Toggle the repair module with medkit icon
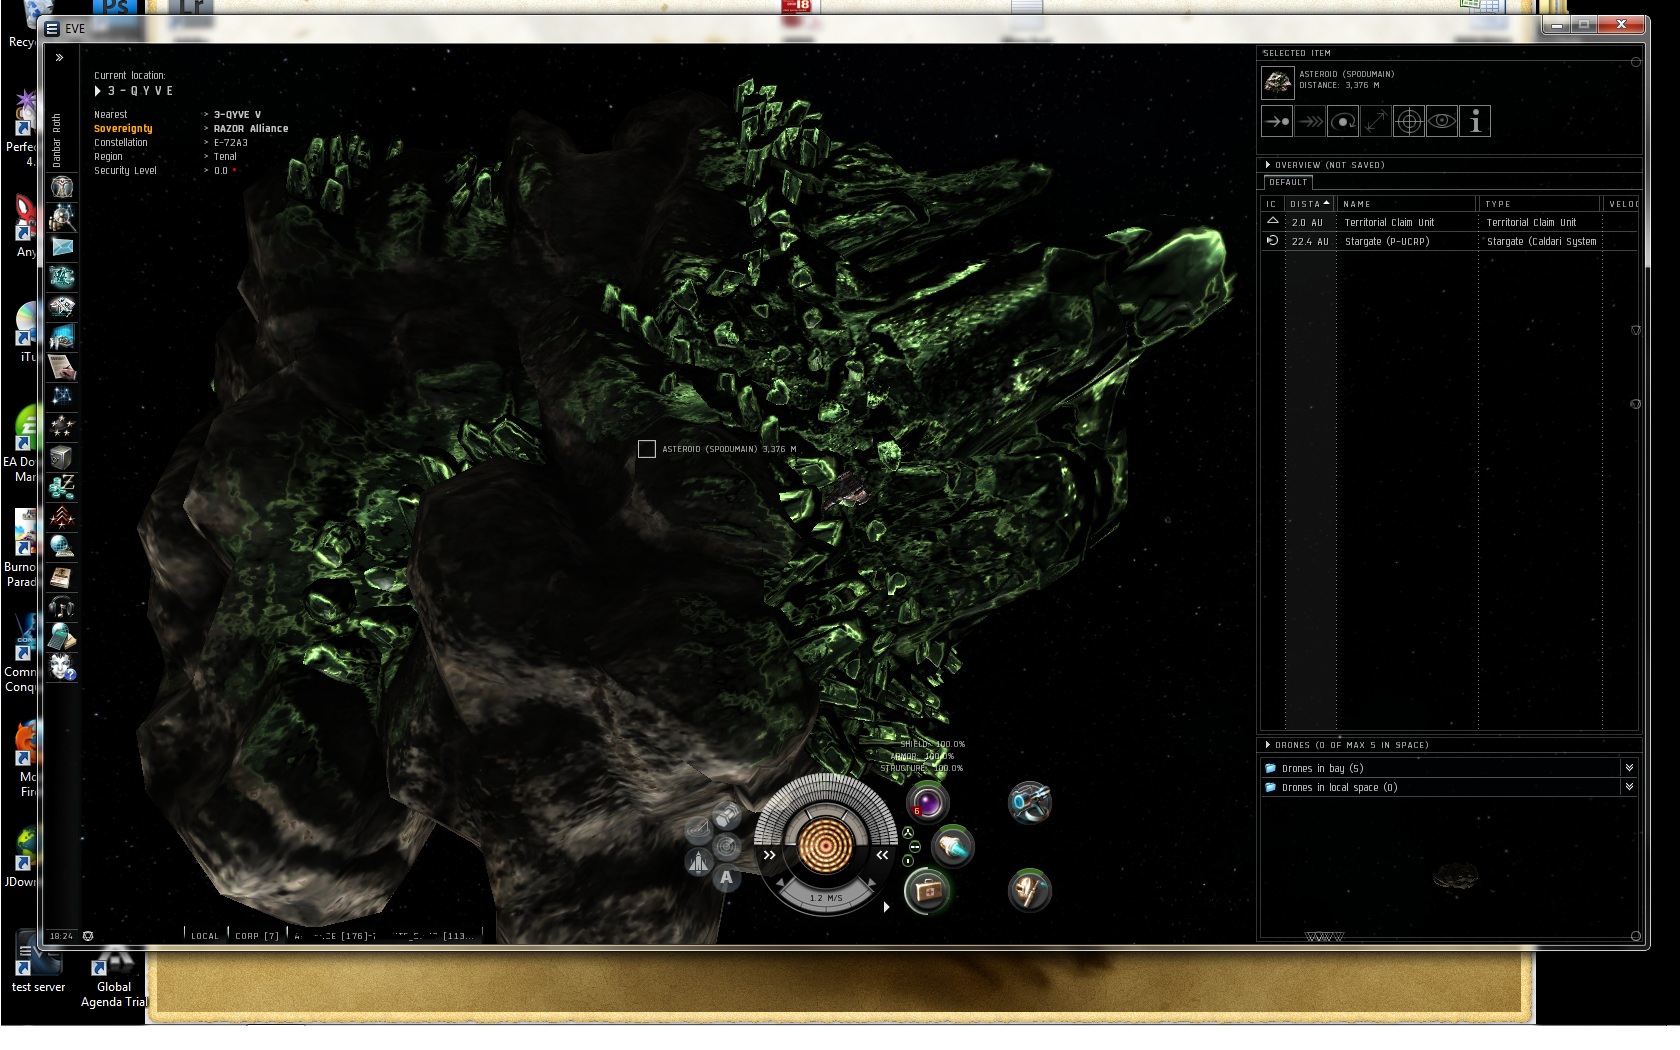The height and width of the screenshot is (1050, 1680). (x=926, y=890)
